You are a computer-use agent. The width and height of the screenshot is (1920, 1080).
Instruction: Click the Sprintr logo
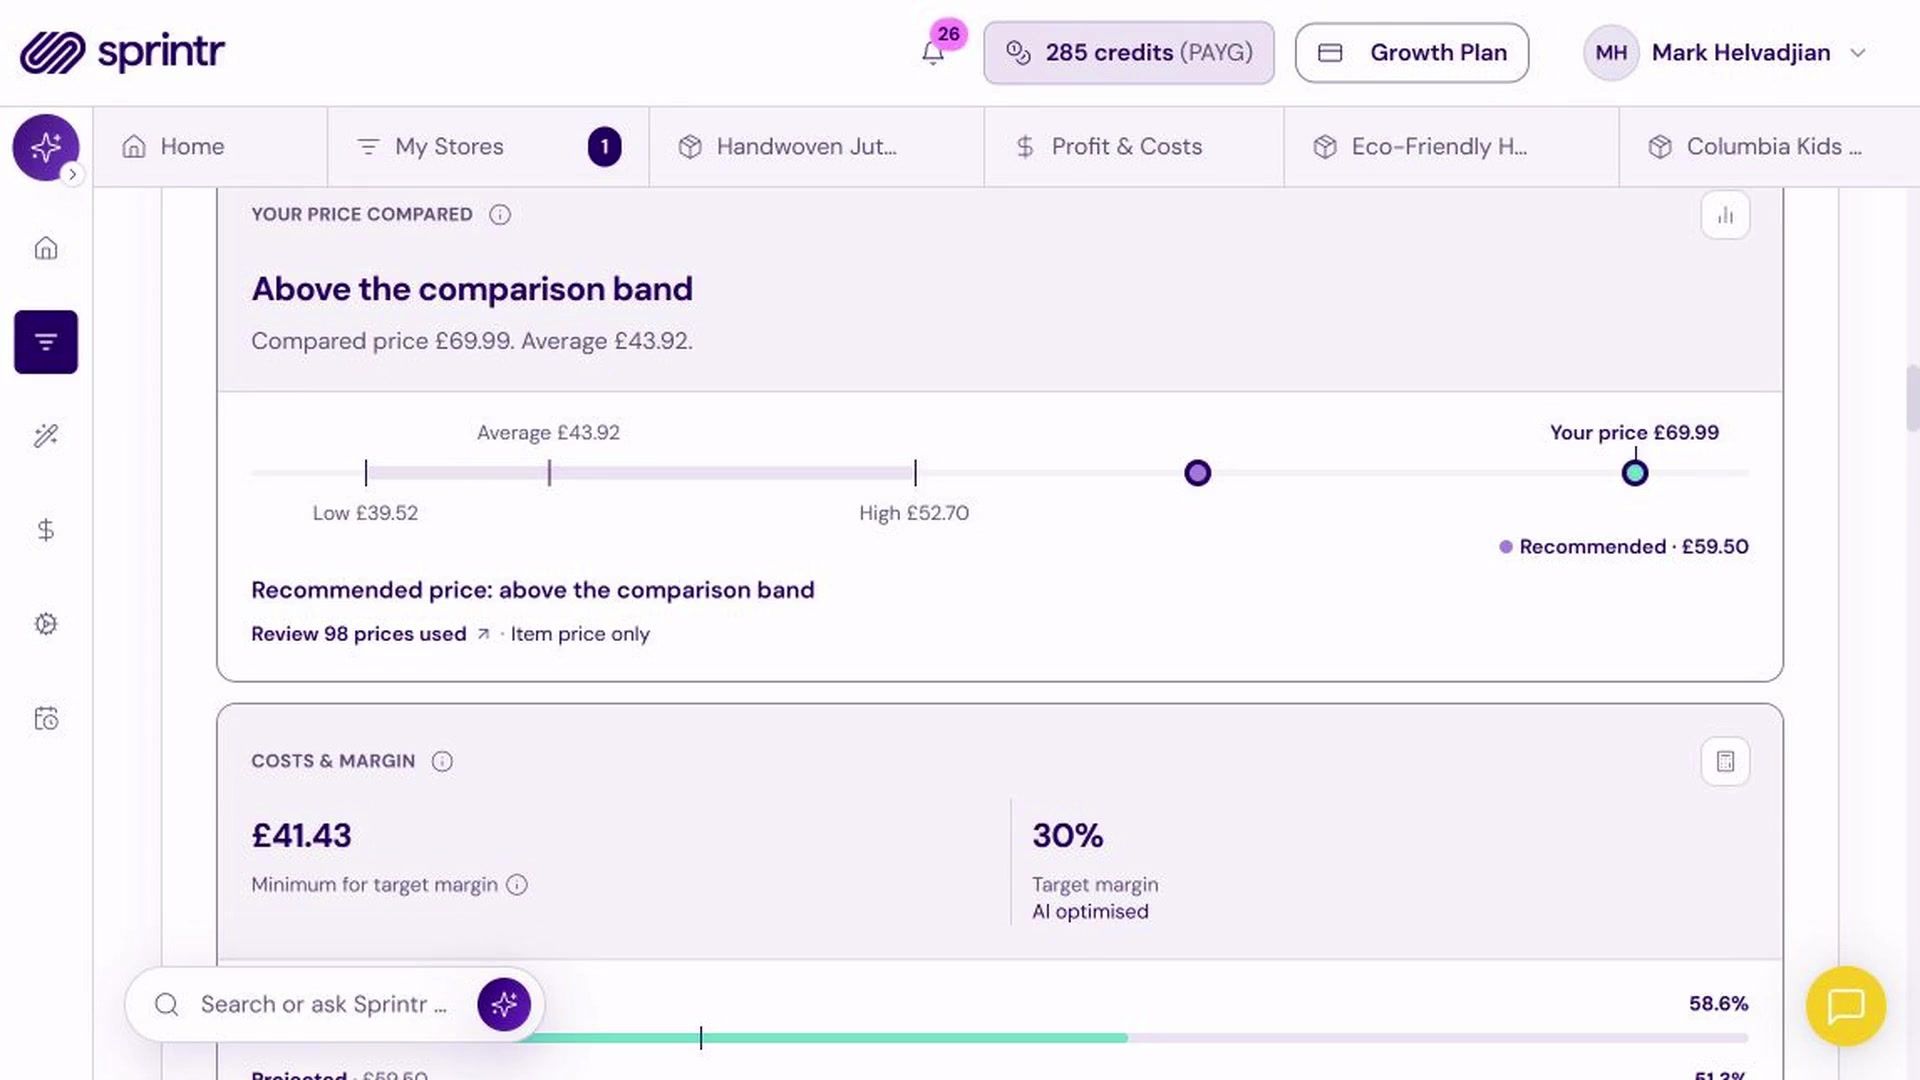click(x=122, y=52)
